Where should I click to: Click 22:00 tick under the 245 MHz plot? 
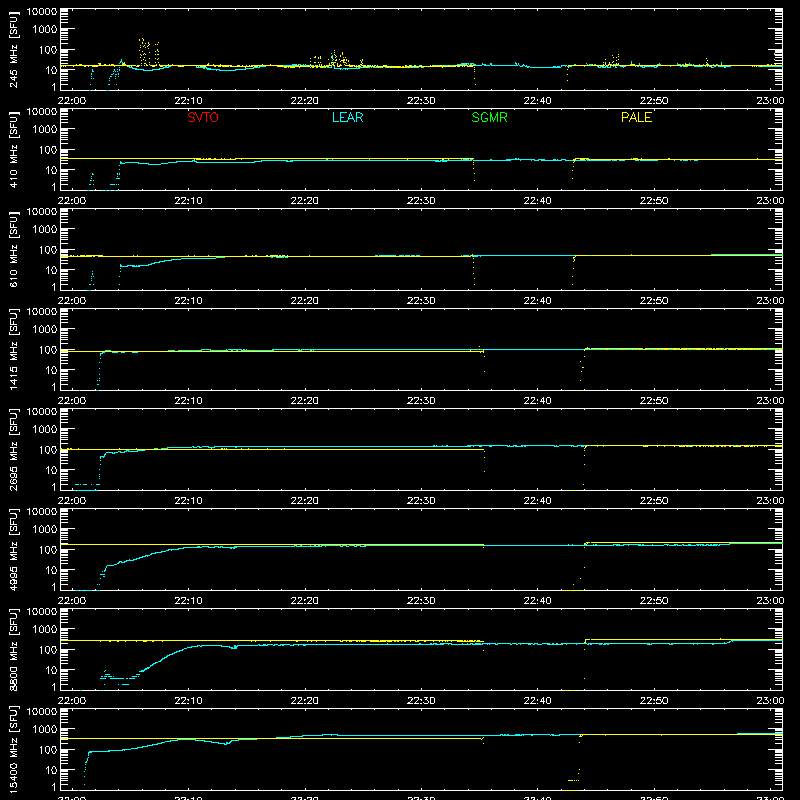point(71,101)
